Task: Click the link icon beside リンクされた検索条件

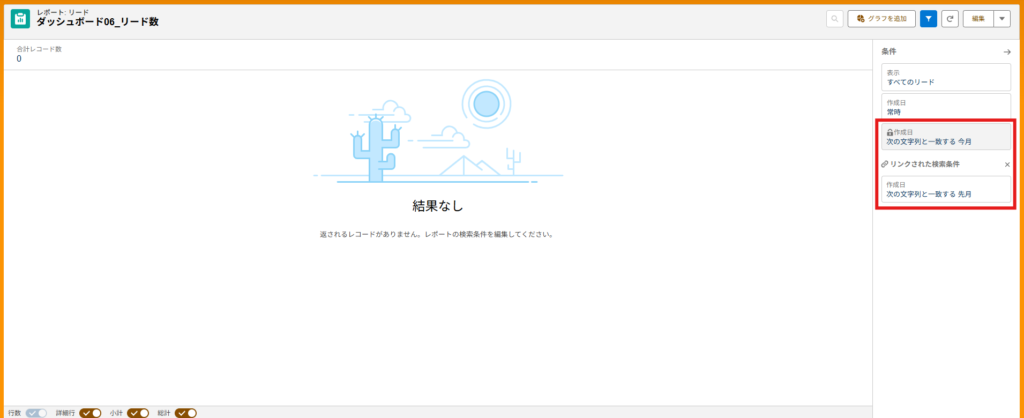Action: [x=885, y=164]
